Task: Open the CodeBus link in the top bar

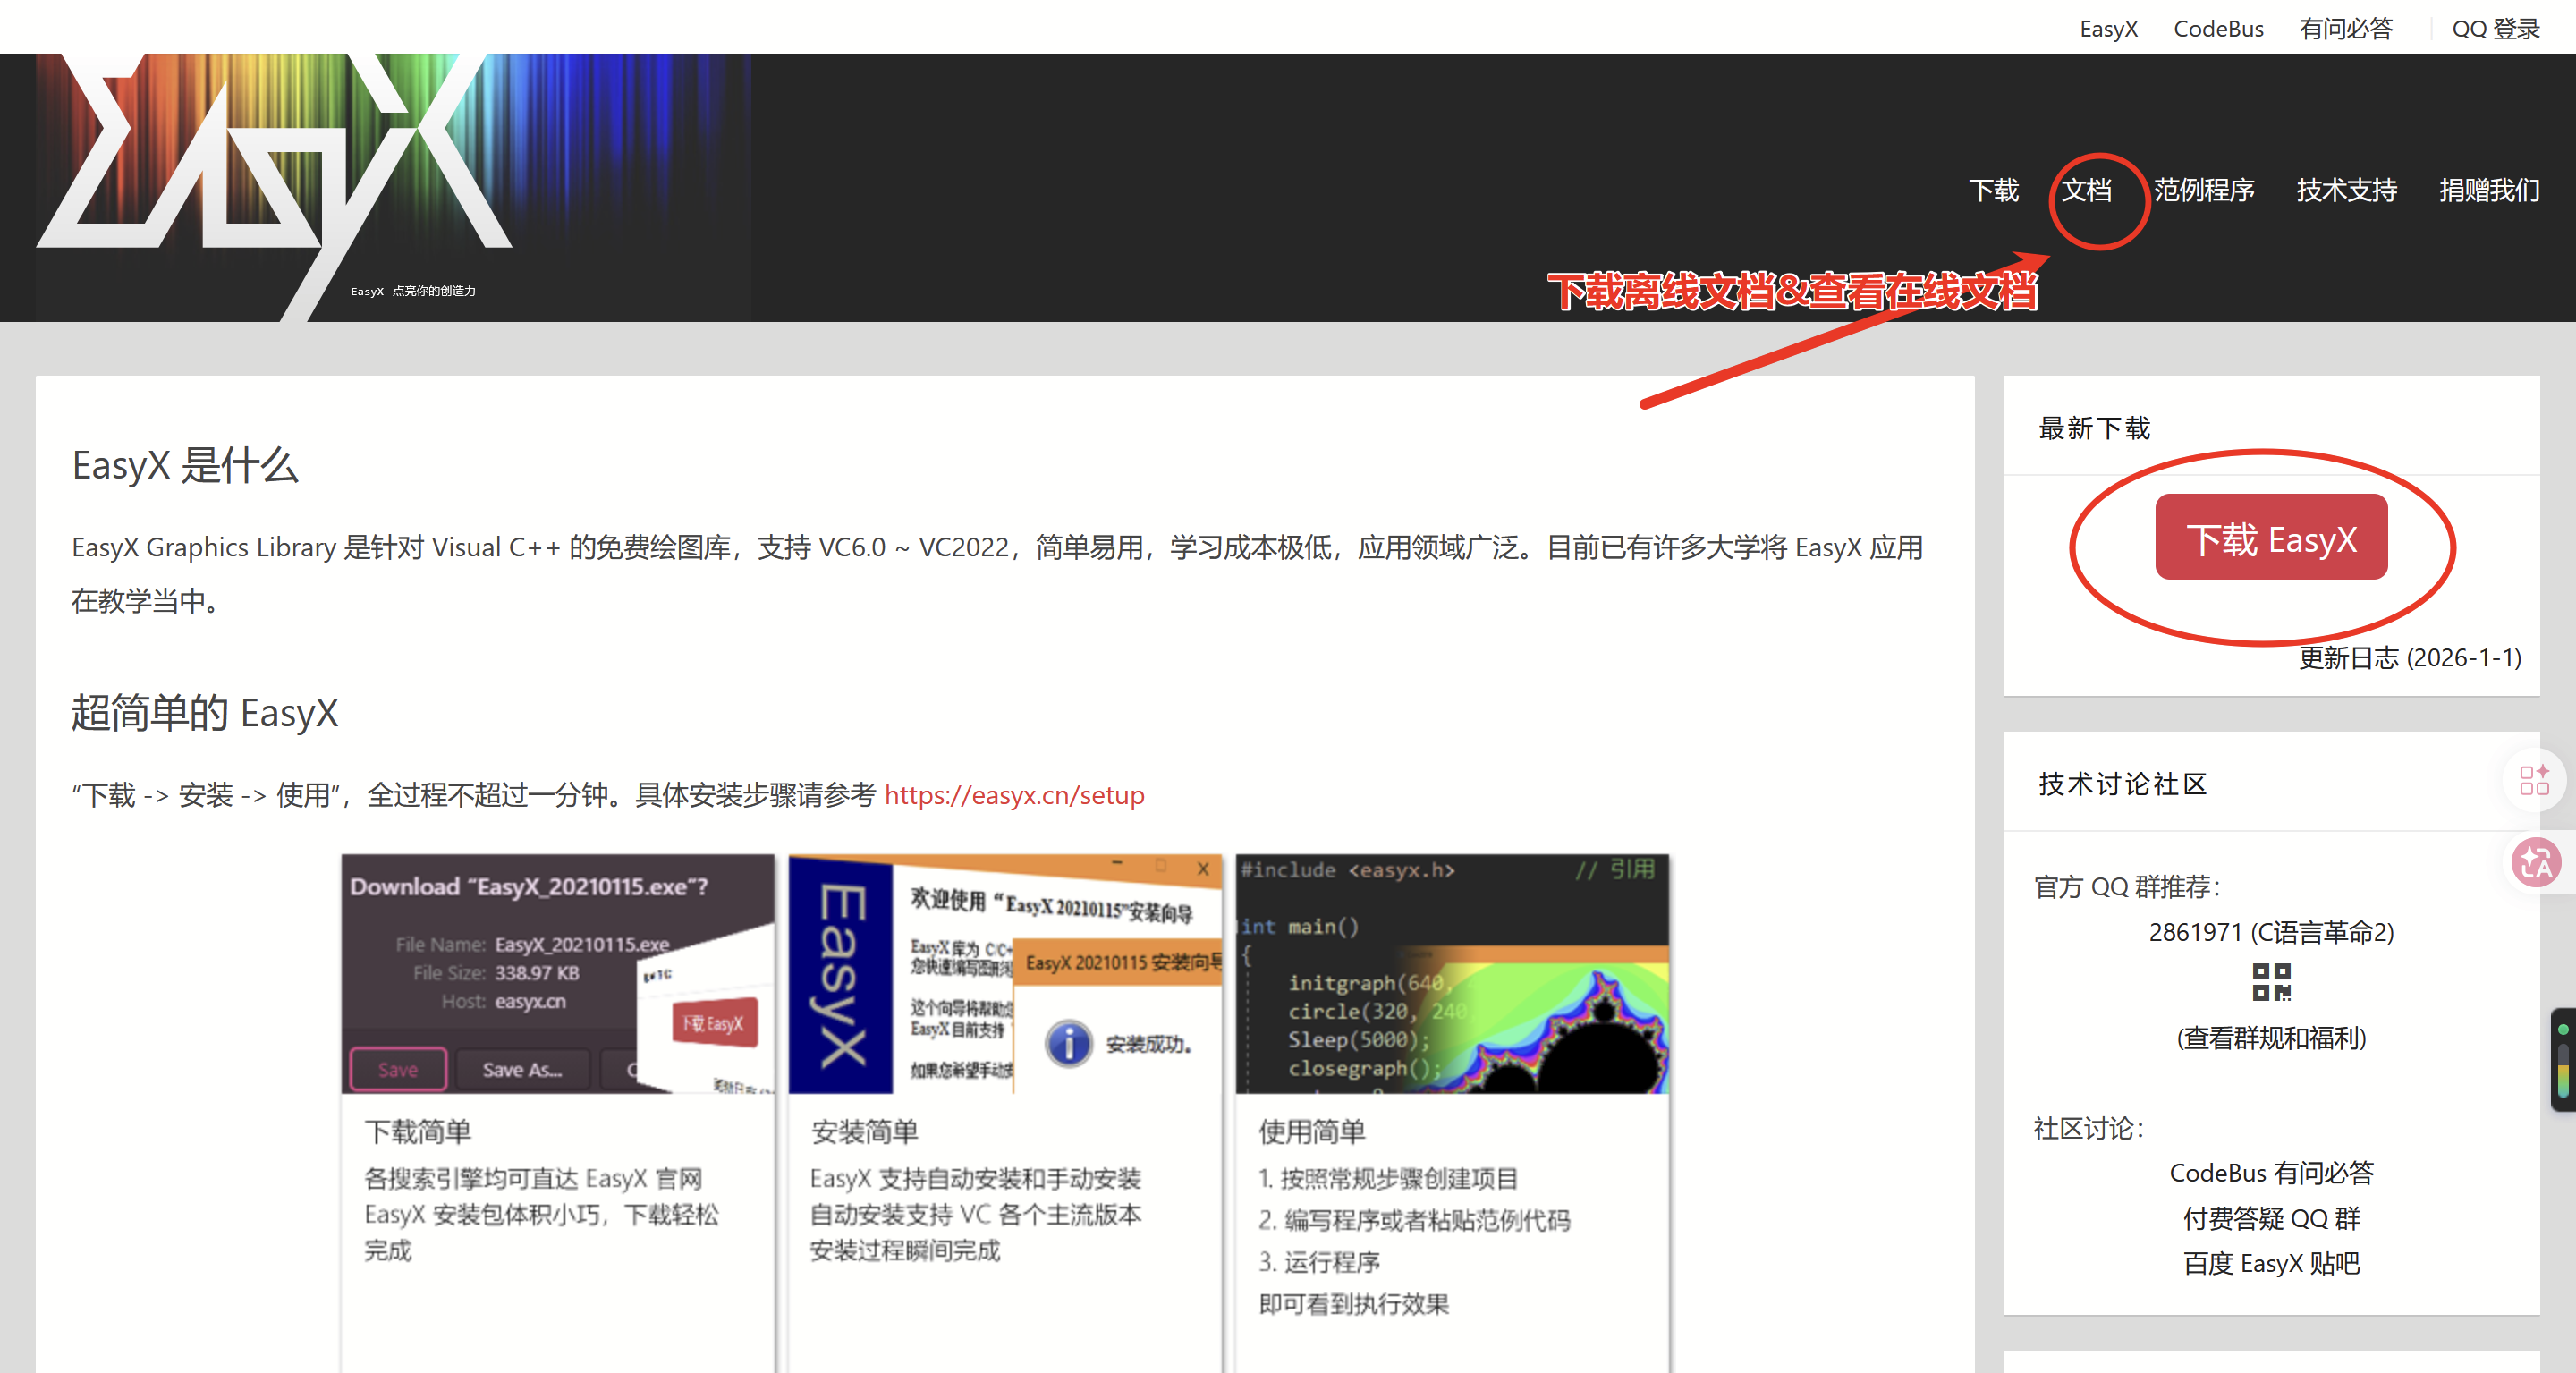Action: (2219, 29)
